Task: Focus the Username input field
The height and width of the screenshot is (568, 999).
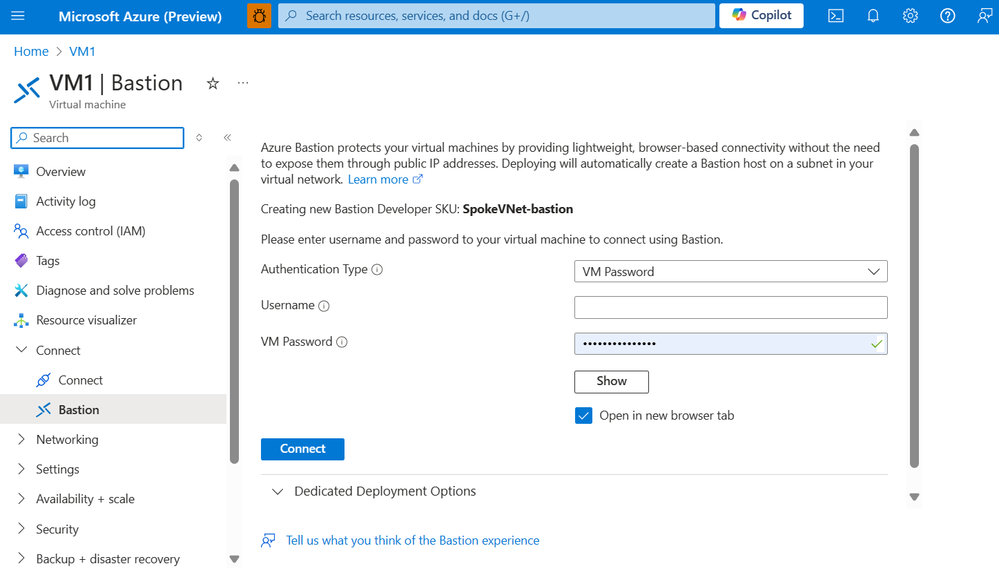Action: tap(731, 308)
